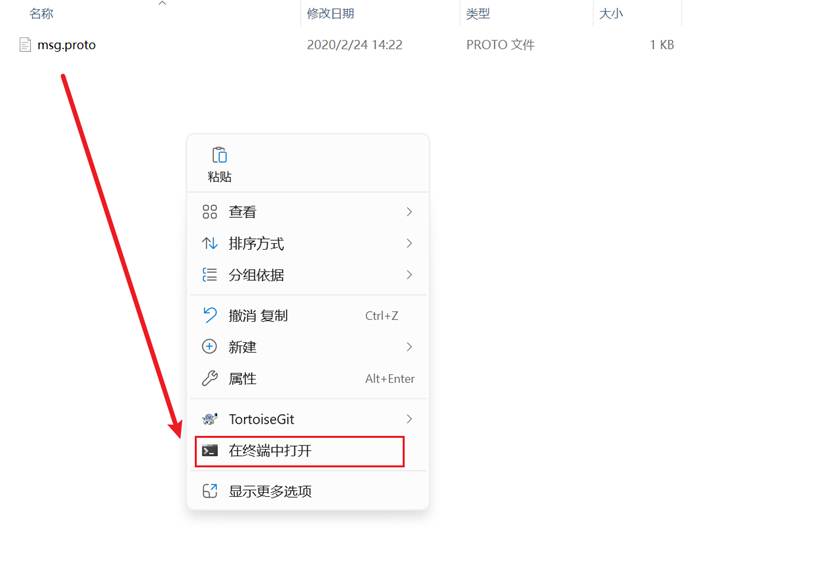Sort by the 名称 column header
The width and height of the screenshot is (831, 586).
41,13
